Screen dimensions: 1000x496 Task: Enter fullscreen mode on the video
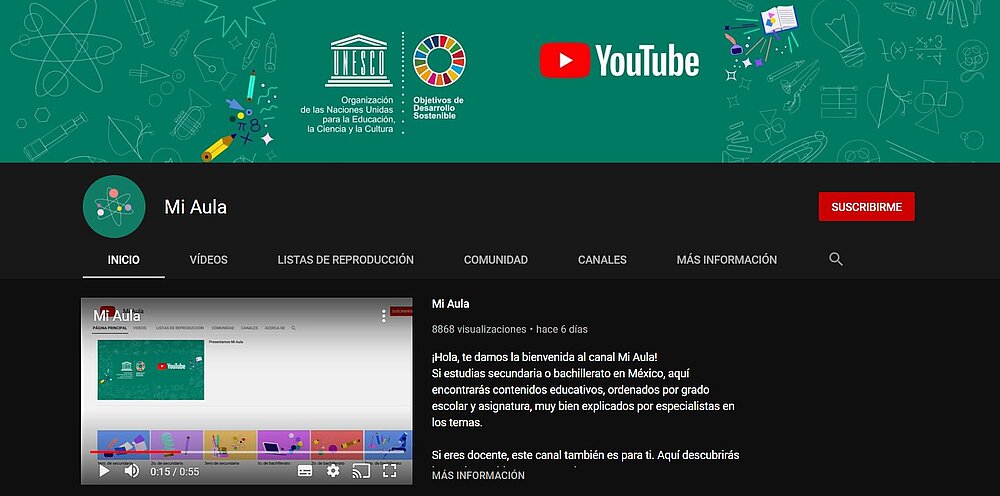pos(390,471)
